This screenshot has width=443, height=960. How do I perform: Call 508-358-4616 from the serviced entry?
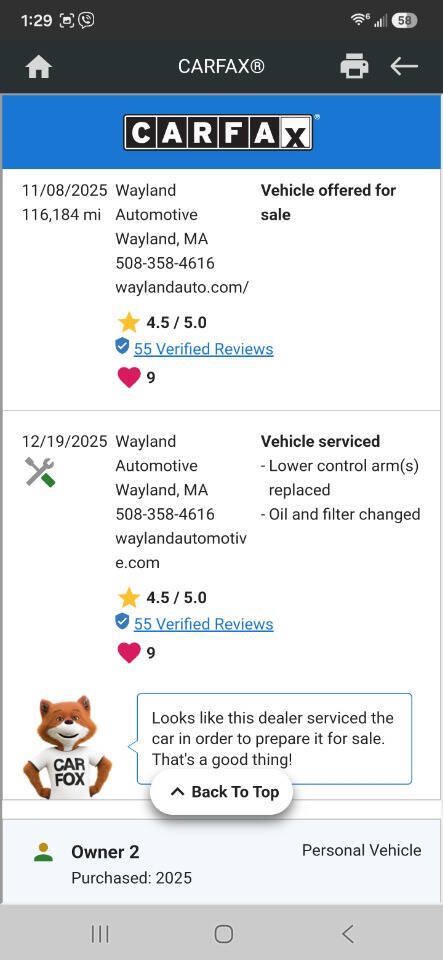coord(165,514)
